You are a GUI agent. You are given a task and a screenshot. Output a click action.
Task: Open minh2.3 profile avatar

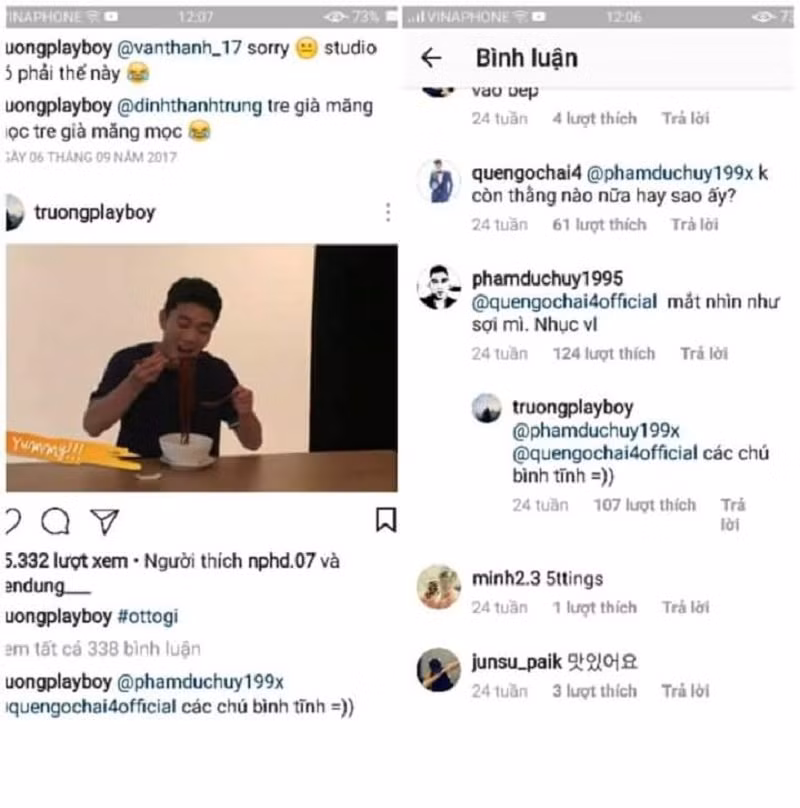tap(438, 587)
